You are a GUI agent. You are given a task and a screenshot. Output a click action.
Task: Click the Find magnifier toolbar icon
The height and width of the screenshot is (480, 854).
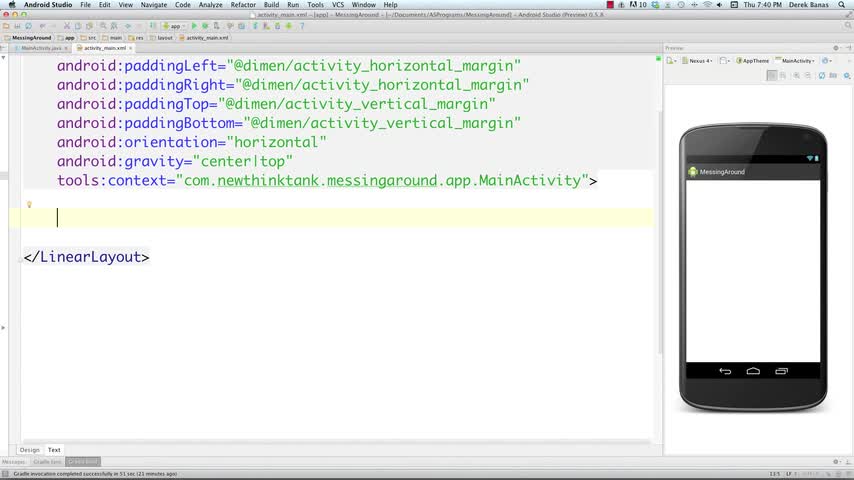pos(103,26)
